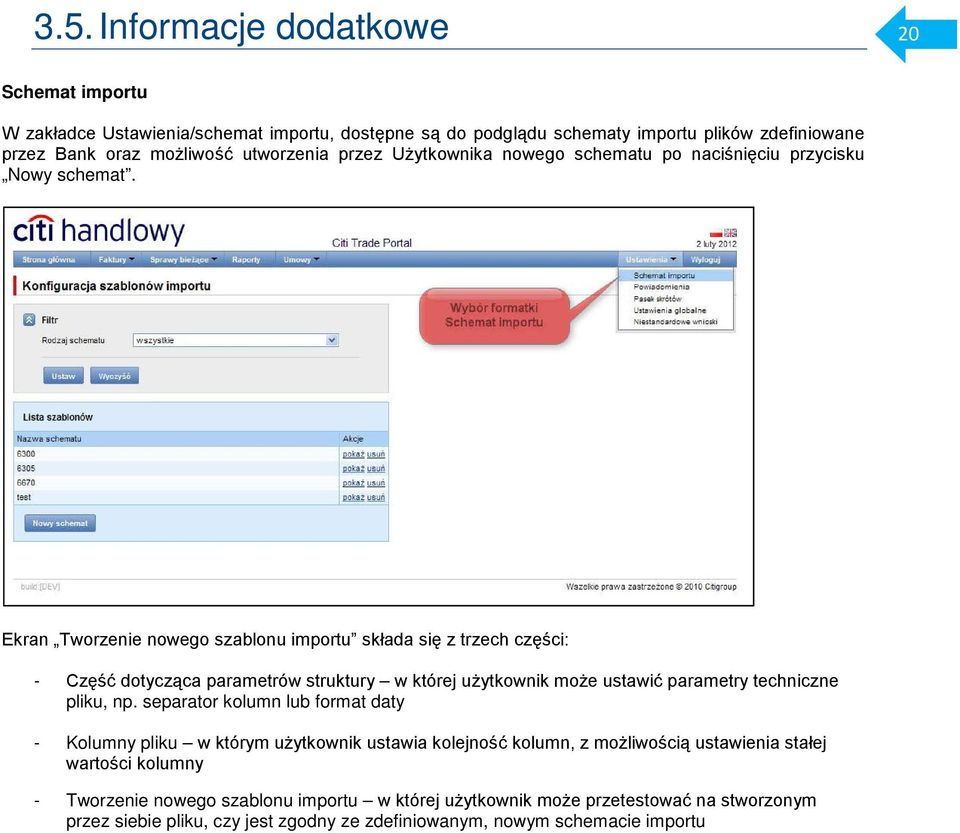Open the Rodzaj schematu dropdown
The width and height of the screenshot is (960, 833).
coord(236,340)
